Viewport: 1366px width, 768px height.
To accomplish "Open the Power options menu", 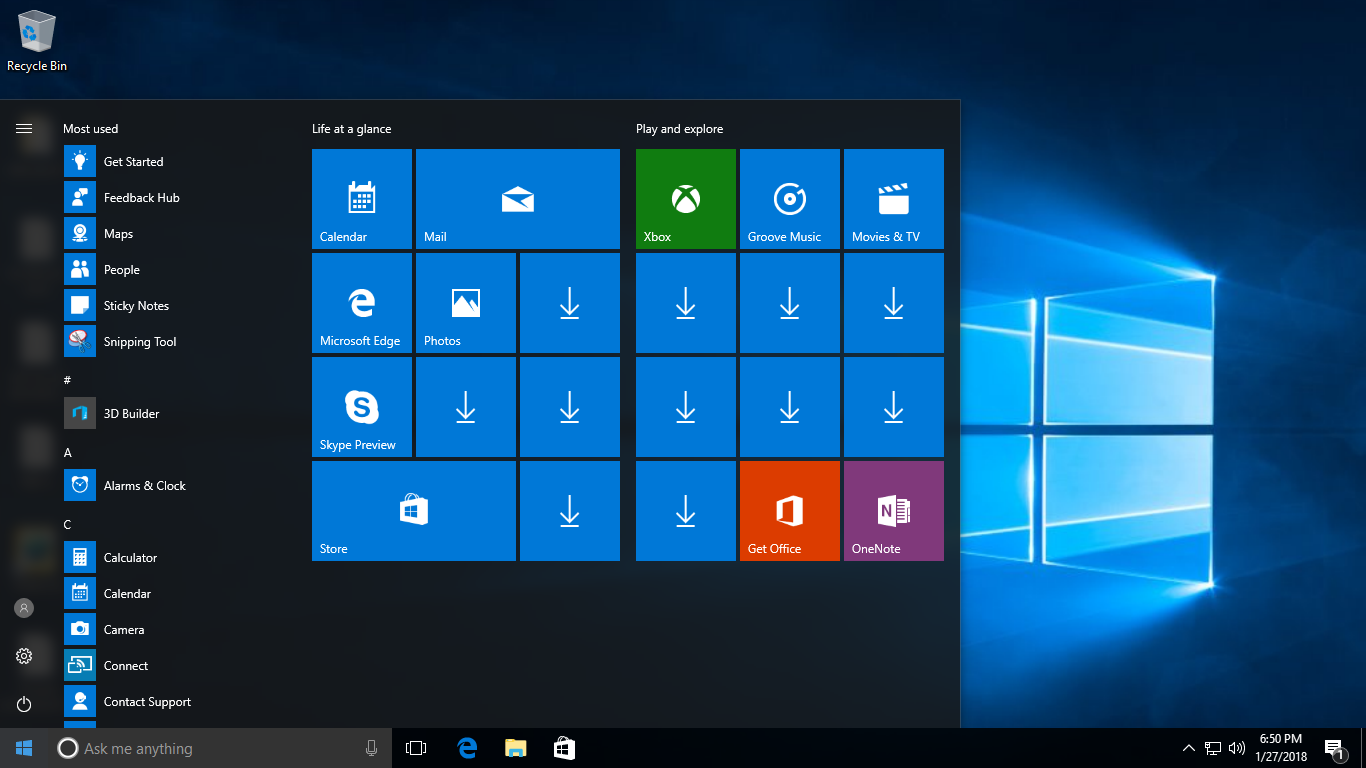I will click(x=24, y=704).
